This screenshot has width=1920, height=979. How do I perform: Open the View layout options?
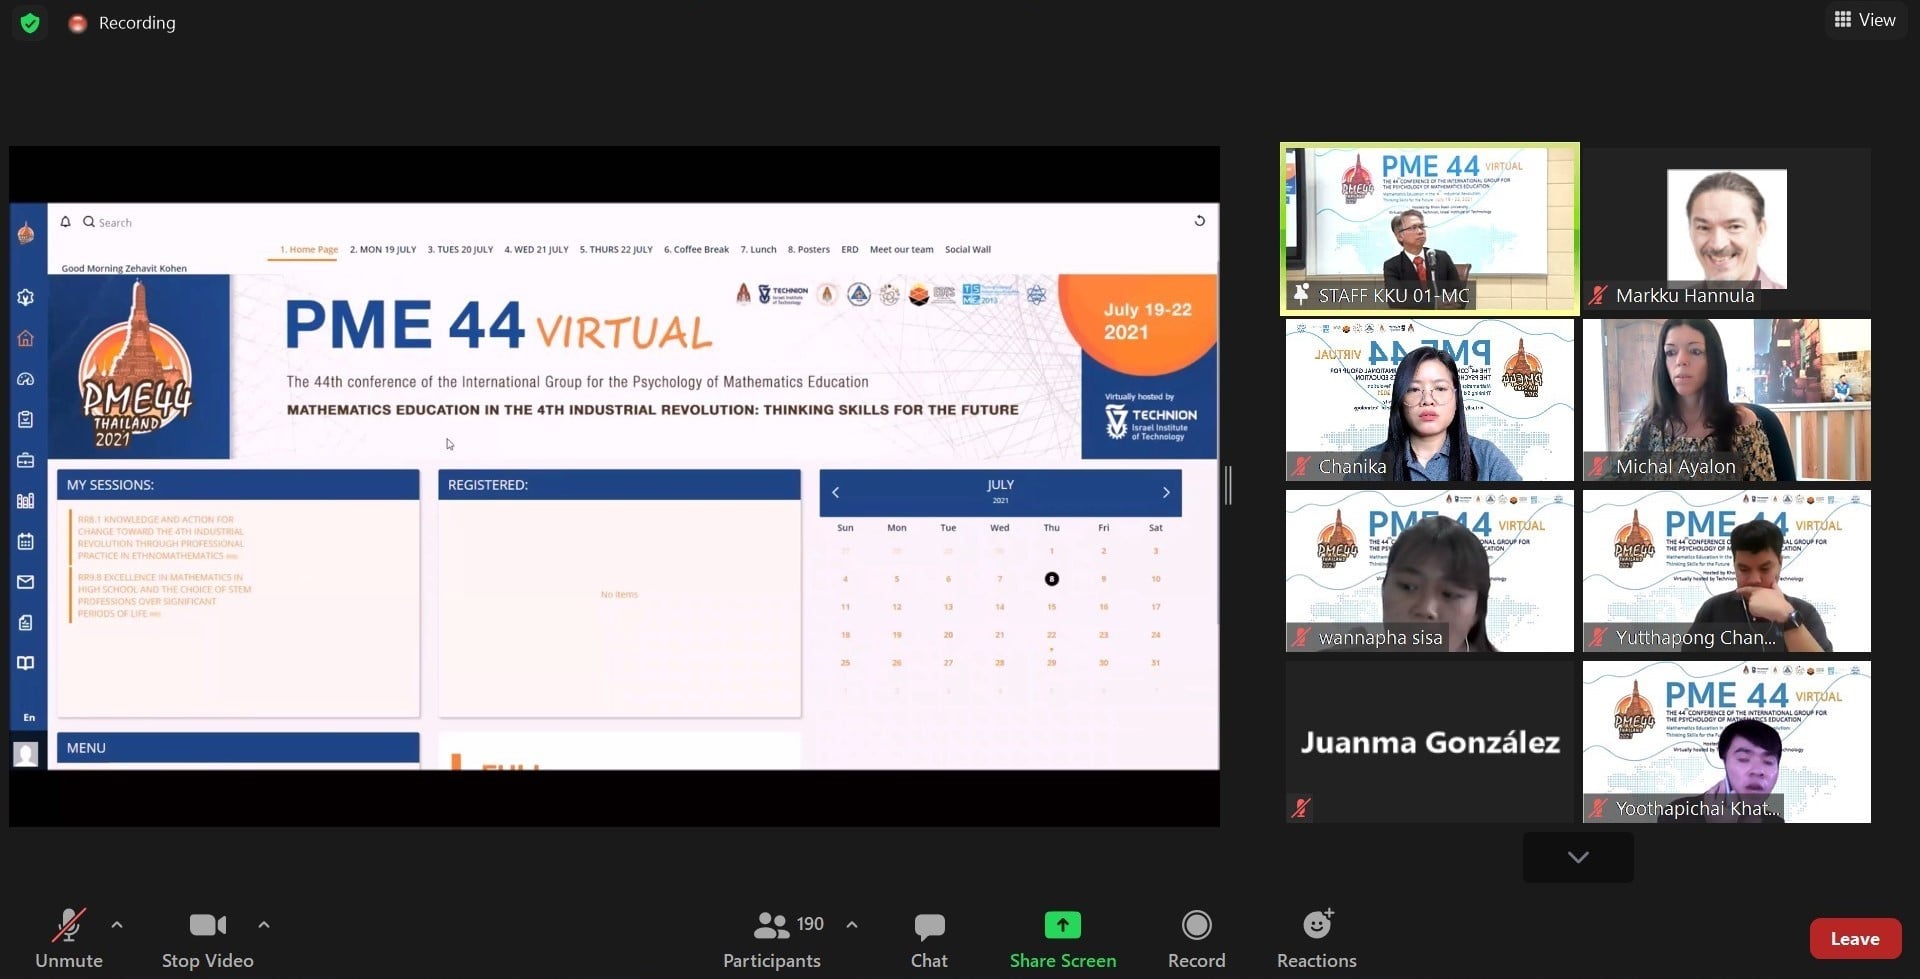click(1865, 20)
